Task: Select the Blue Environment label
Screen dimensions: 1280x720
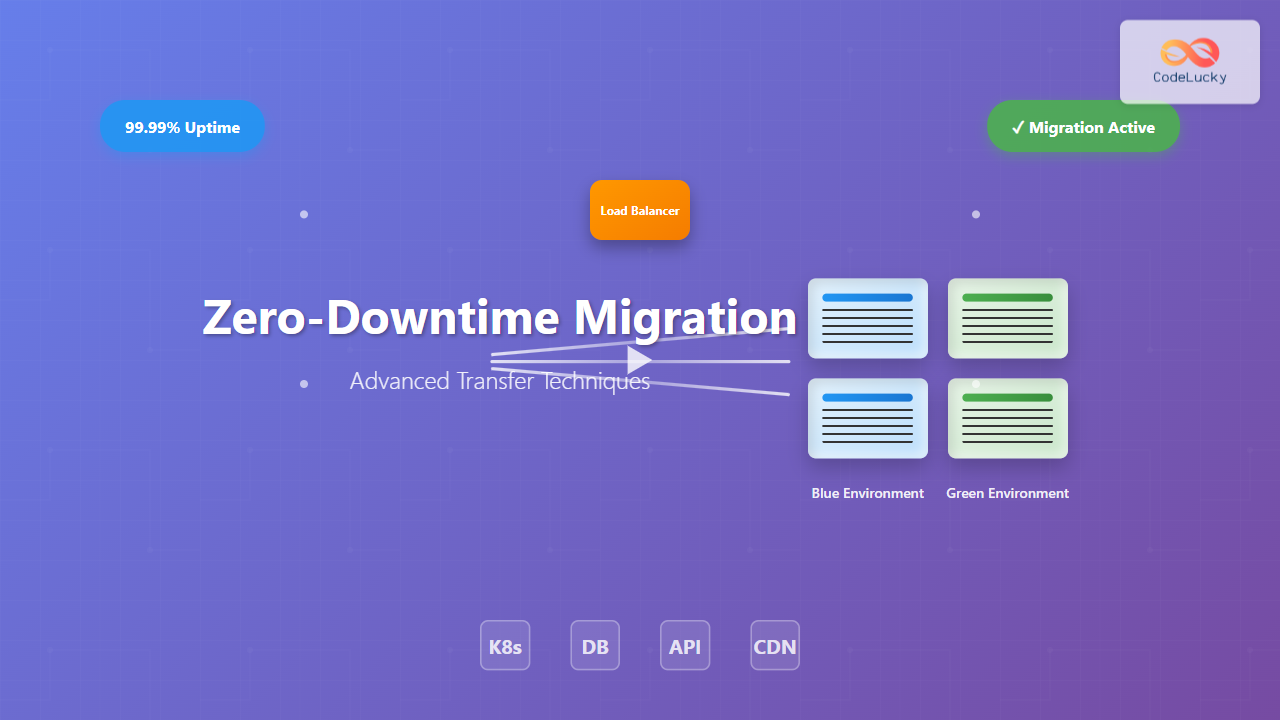Action: pyautogui.click(x=868, y=493)
